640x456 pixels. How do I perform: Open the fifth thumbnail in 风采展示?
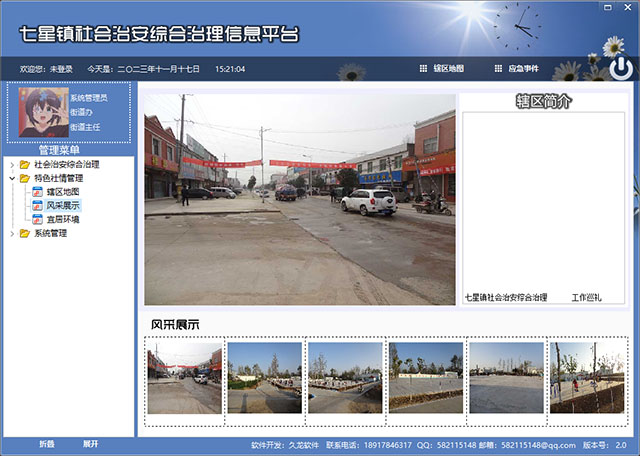pos(506,378)
